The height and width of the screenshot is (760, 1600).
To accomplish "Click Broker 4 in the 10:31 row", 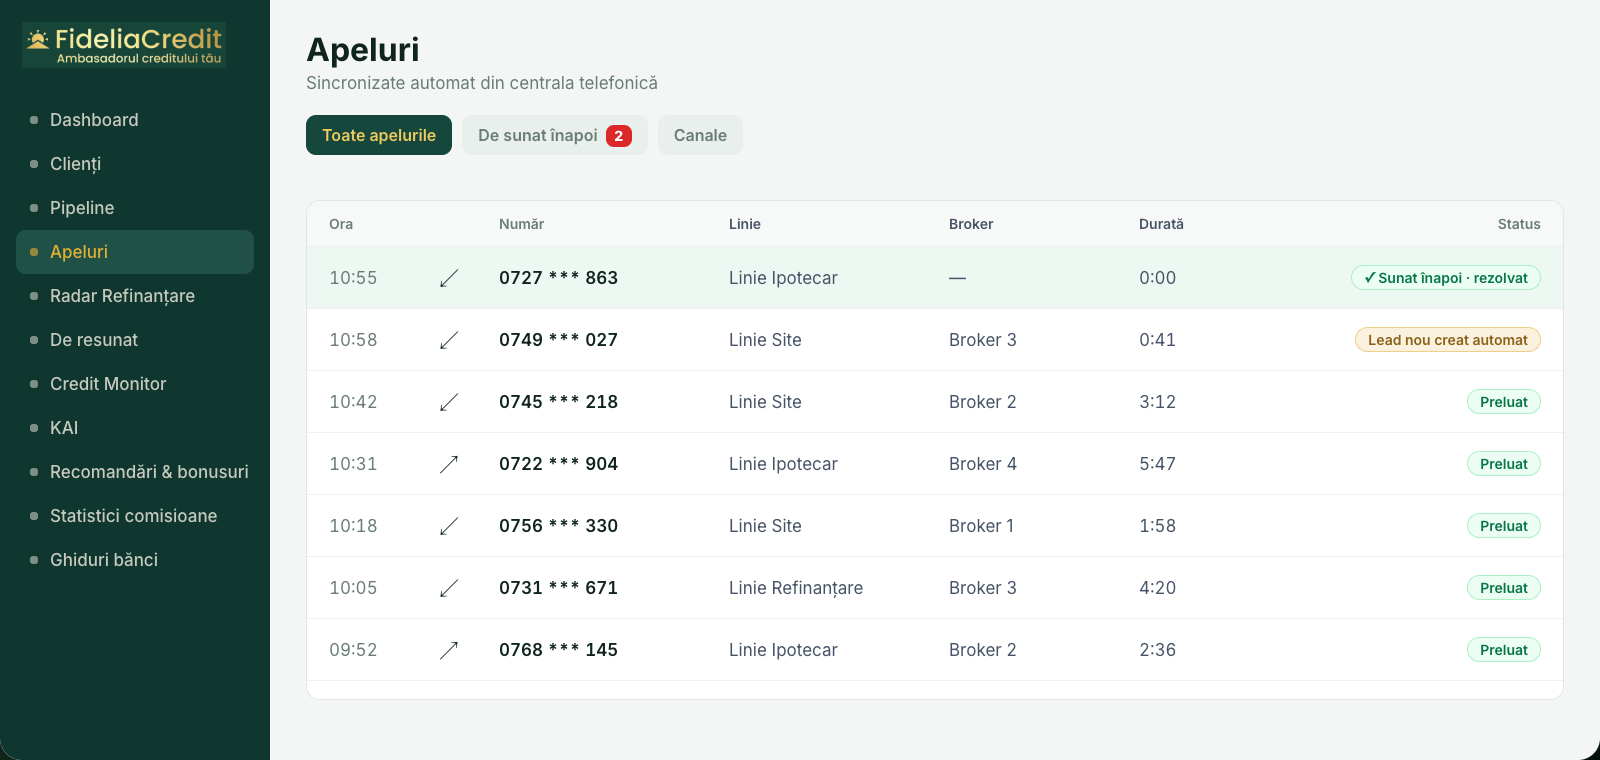I will click(983, 464).
